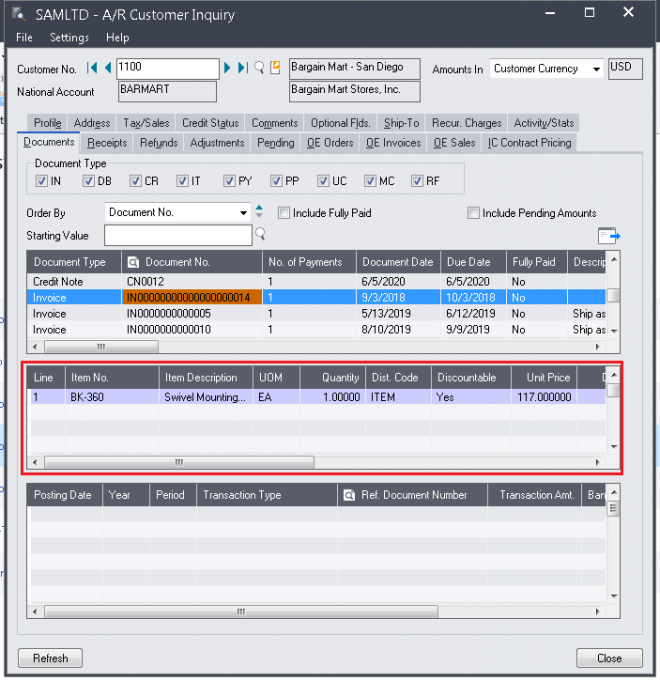Open the Settings menu
The width and height of the screenshot is (660, 681).
point(69,37)
